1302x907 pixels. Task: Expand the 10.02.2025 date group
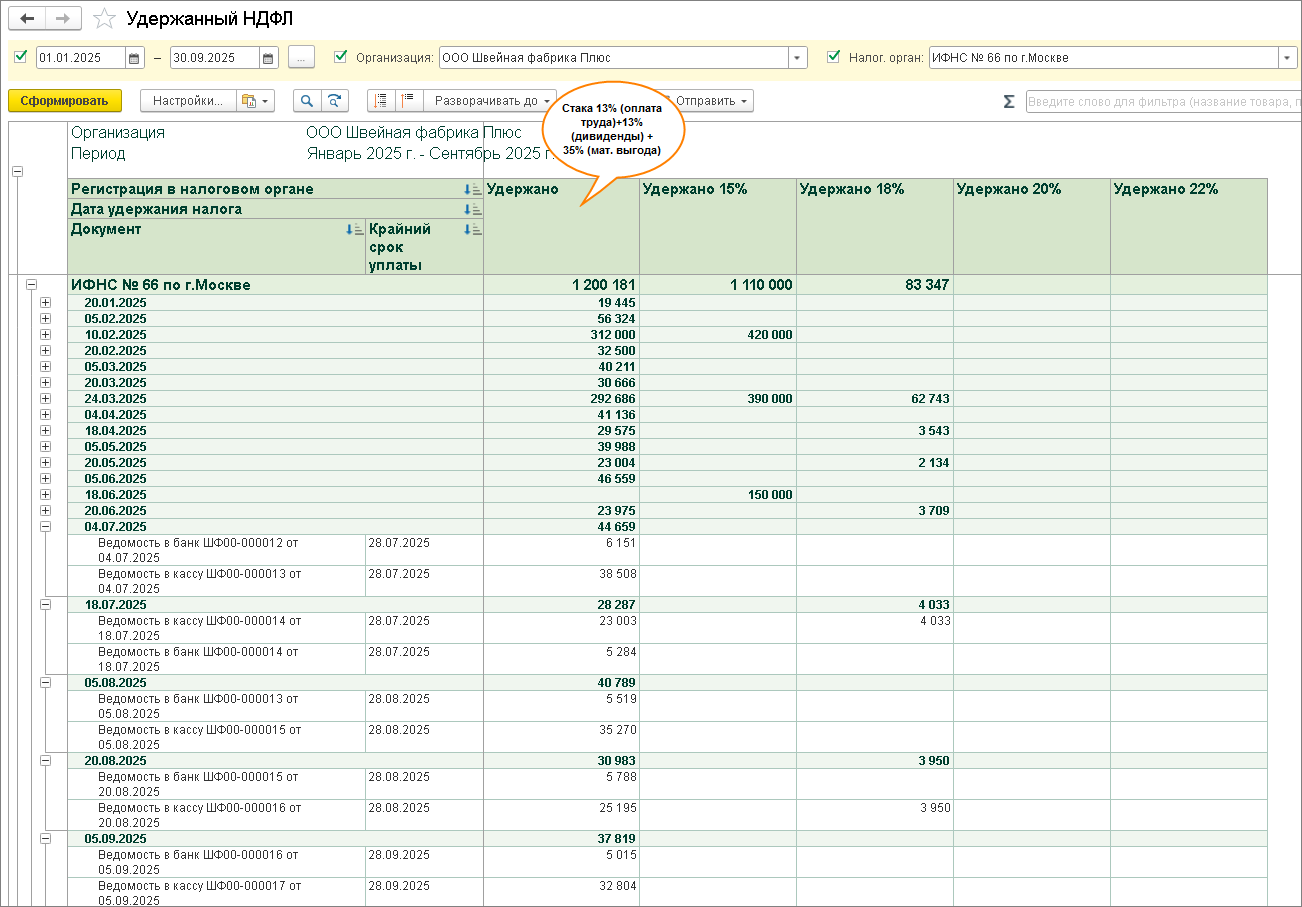pyautogui.click(x=45, y=334)
